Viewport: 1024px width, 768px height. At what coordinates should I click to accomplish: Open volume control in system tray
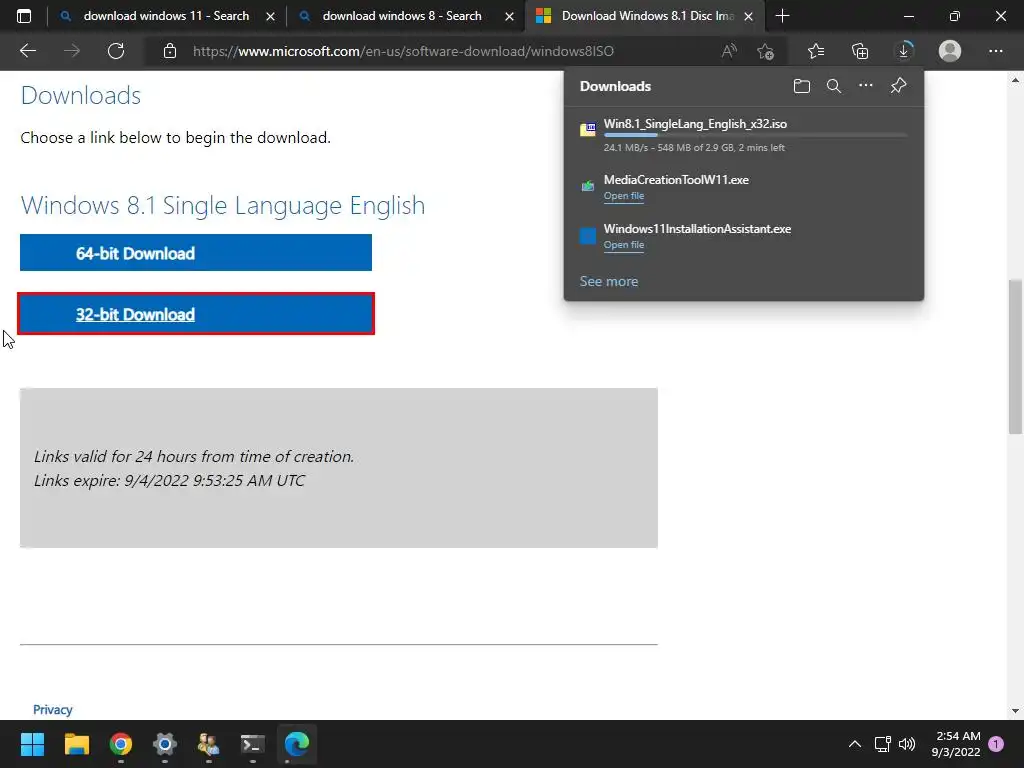(x=907, y=744)
